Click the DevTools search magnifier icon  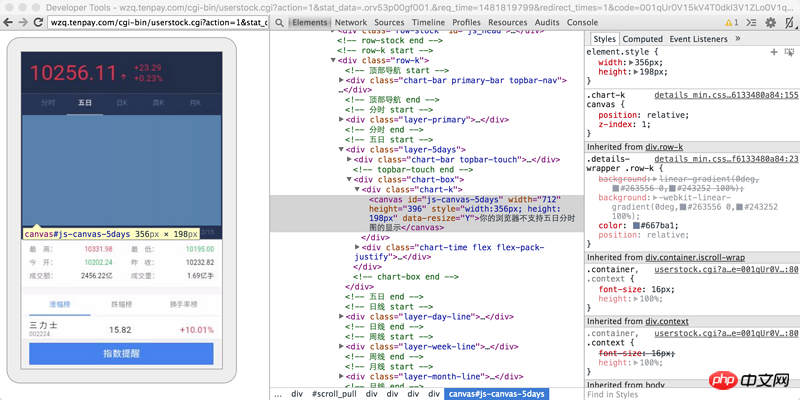pyautogui.click(x=279, y=22)
